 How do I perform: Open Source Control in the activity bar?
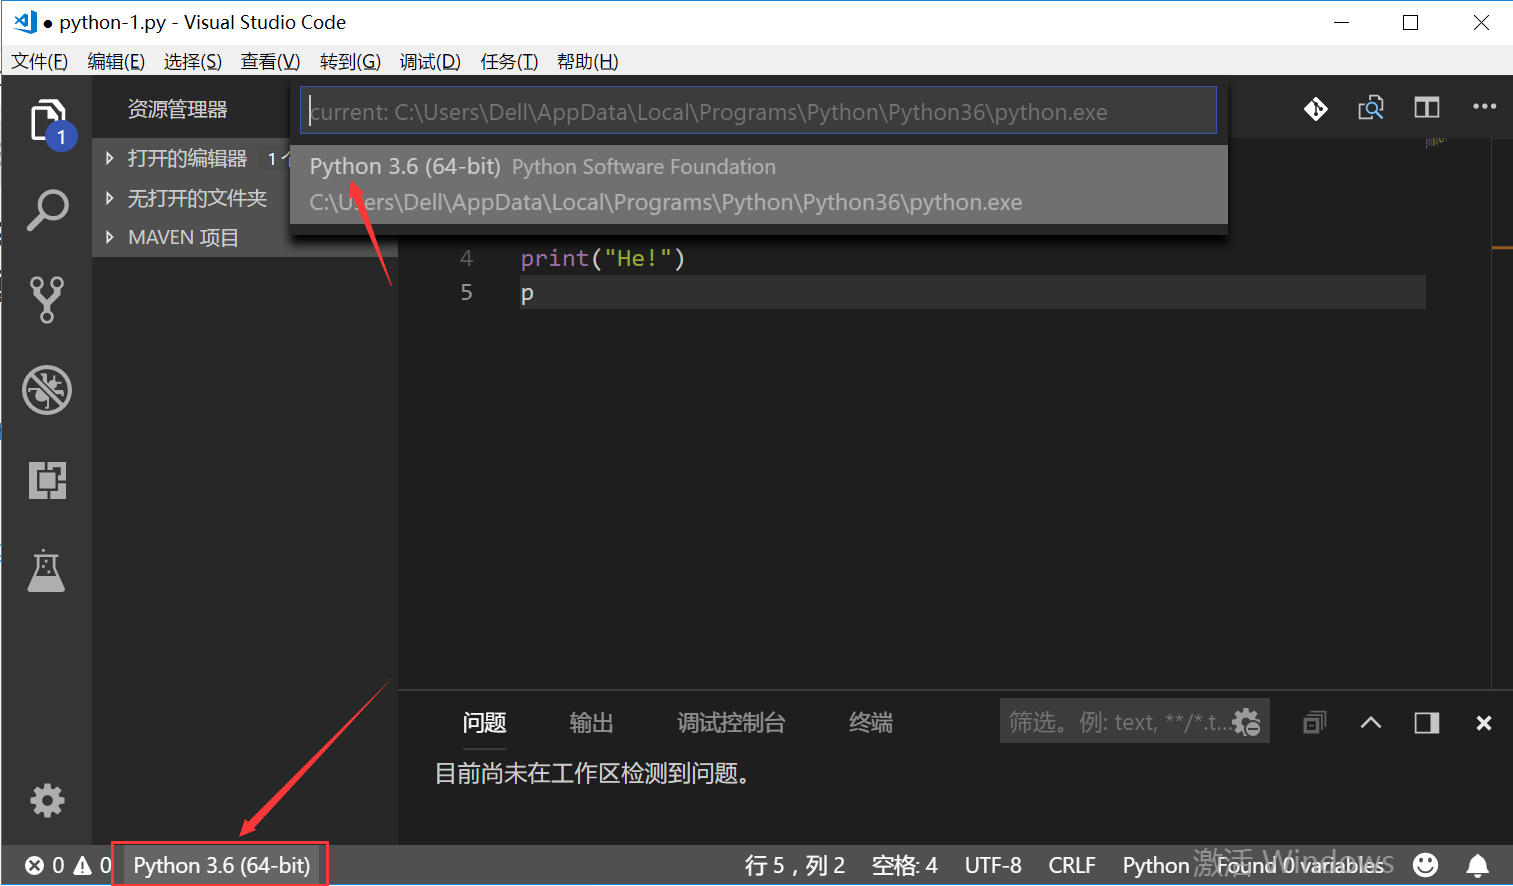click(47, 300)
